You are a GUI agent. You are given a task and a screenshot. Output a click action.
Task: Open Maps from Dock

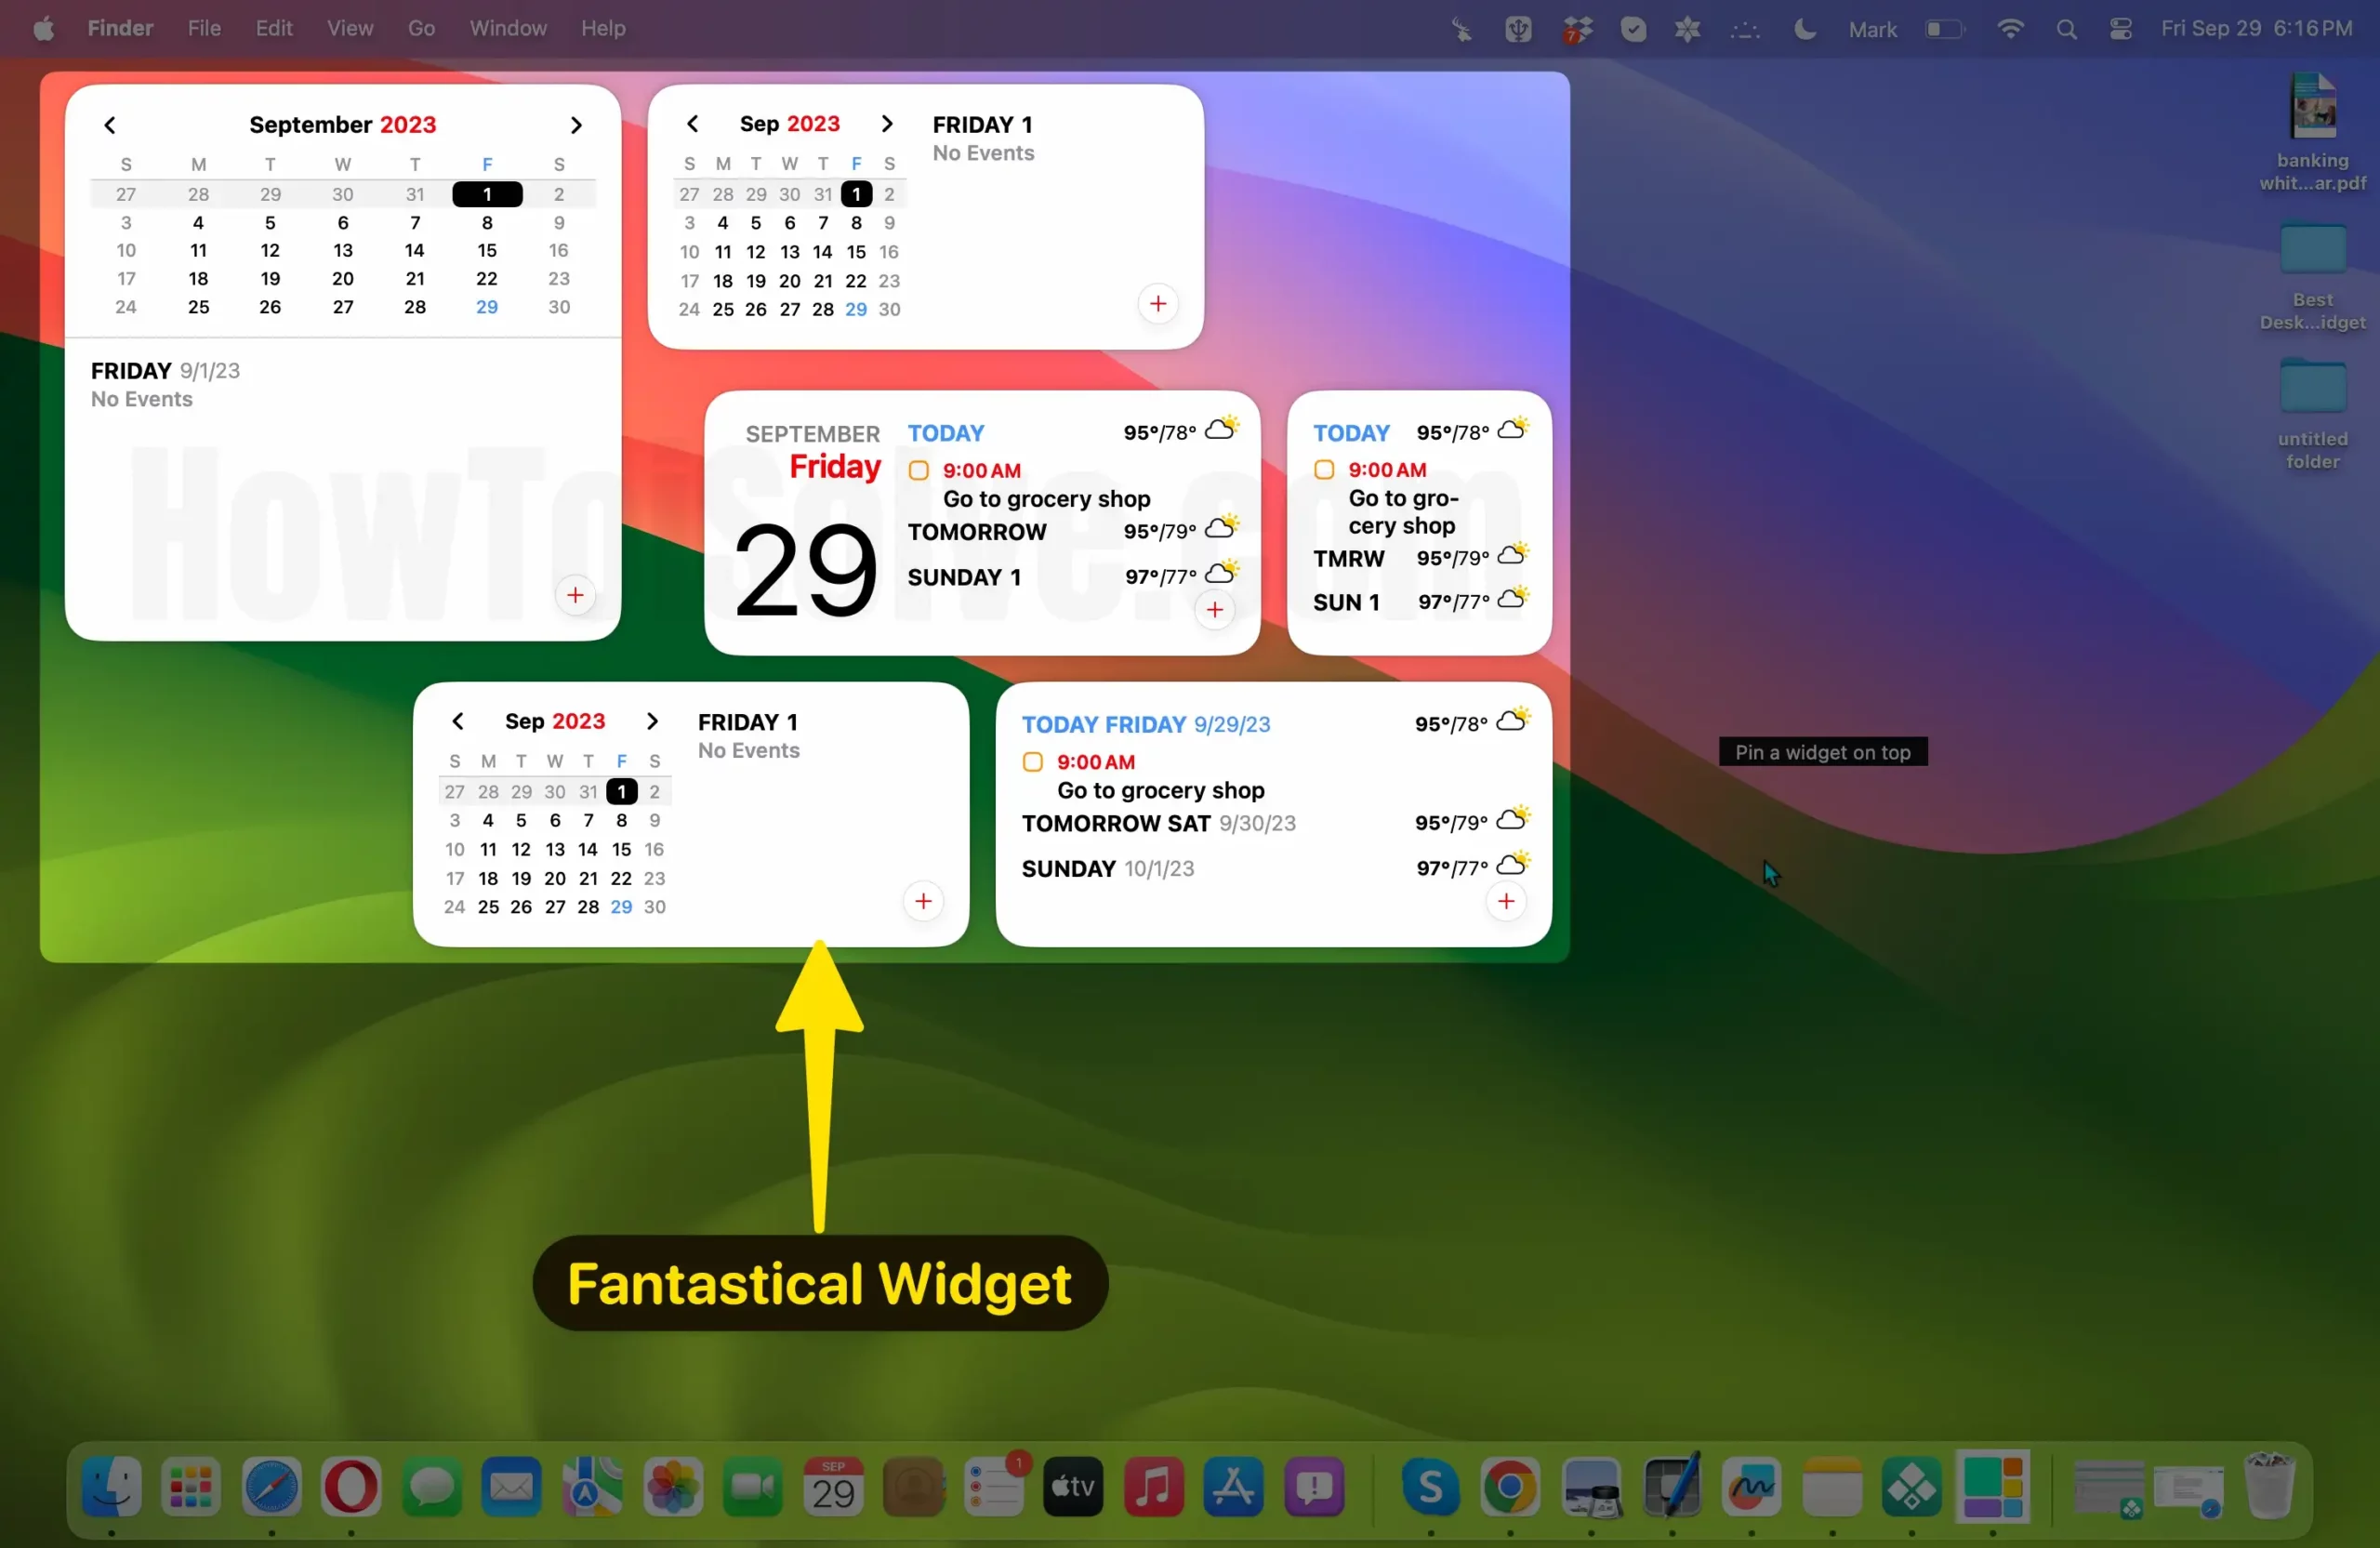point(592,1487)
